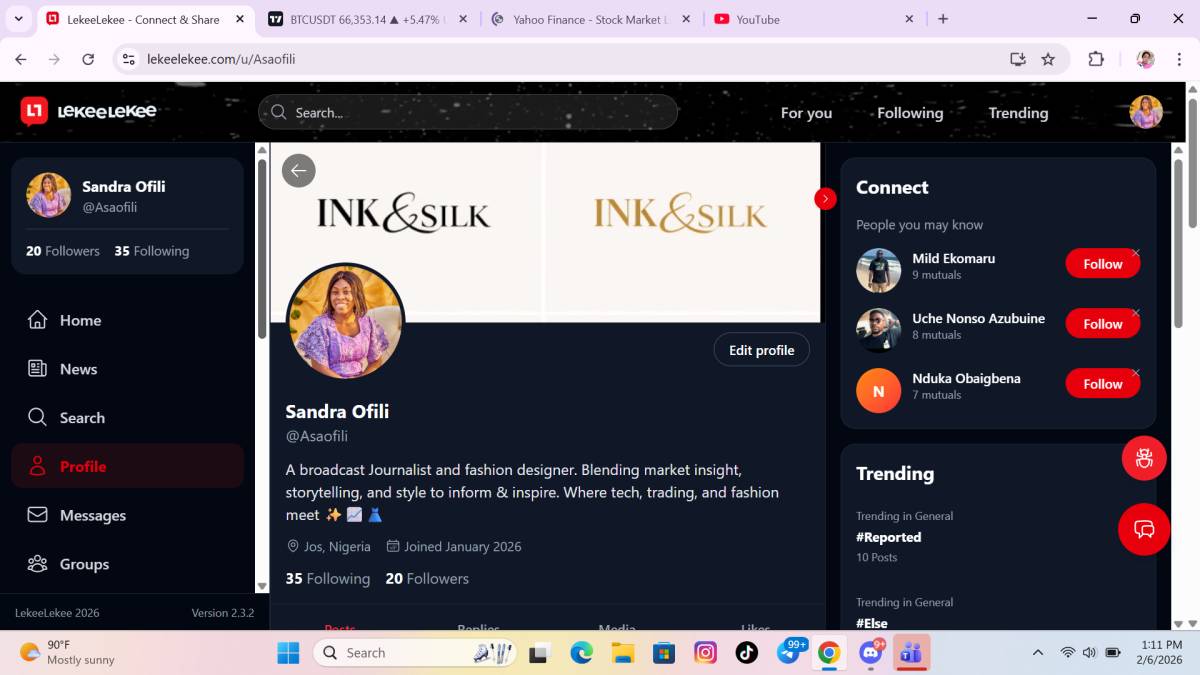Switch to Yahoo Finance tab
The height and width of the screenshot is (675, 1200).
[590, 19]
